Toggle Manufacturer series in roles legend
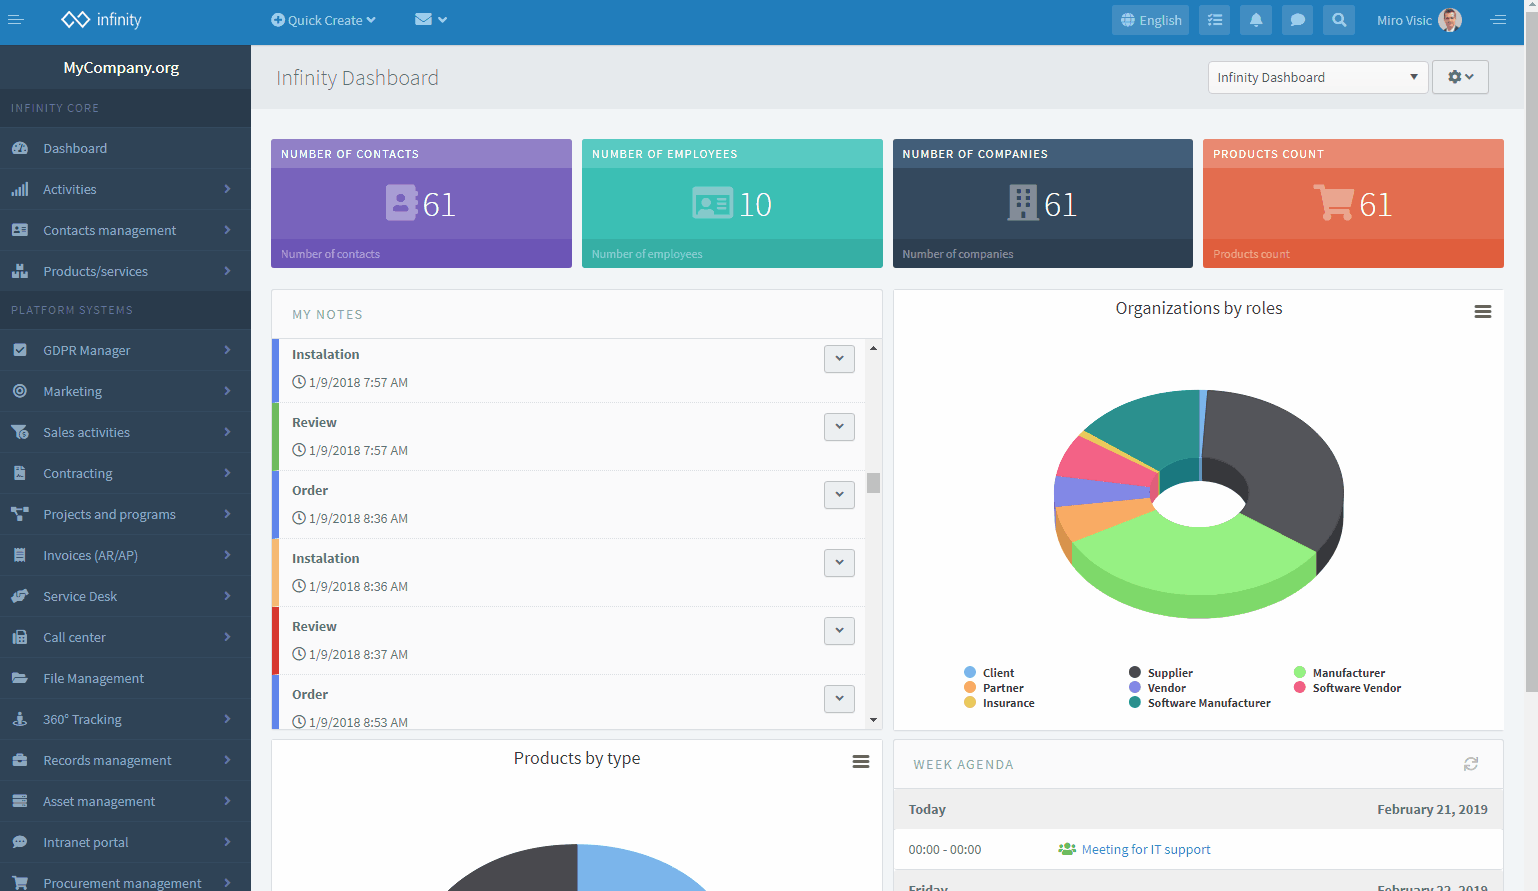Viewport: 1538px width, 891px height. pyautogui.click(x=1339, y=673)
